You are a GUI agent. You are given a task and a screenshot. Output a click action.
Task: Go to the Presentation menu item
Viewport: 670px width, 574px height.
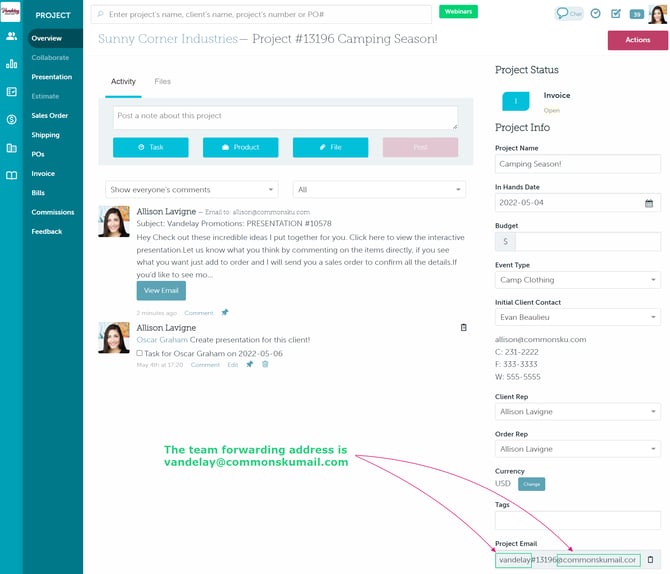pyautogui.click(x=51, y=77)
